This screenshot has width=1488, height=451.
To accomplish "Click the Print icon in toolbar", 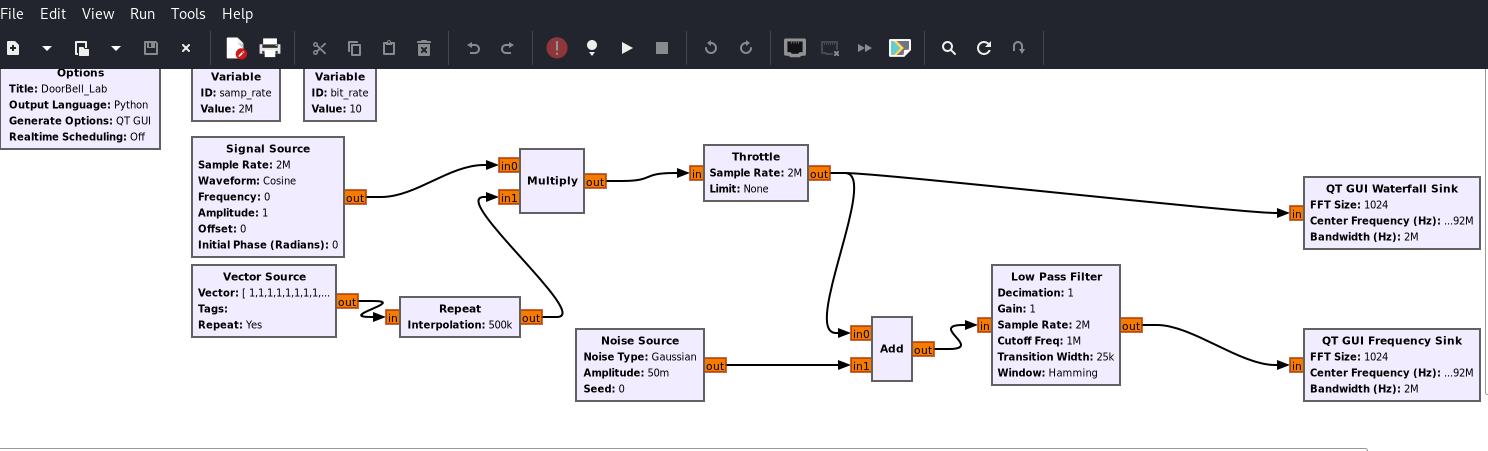I will [270, 48].
